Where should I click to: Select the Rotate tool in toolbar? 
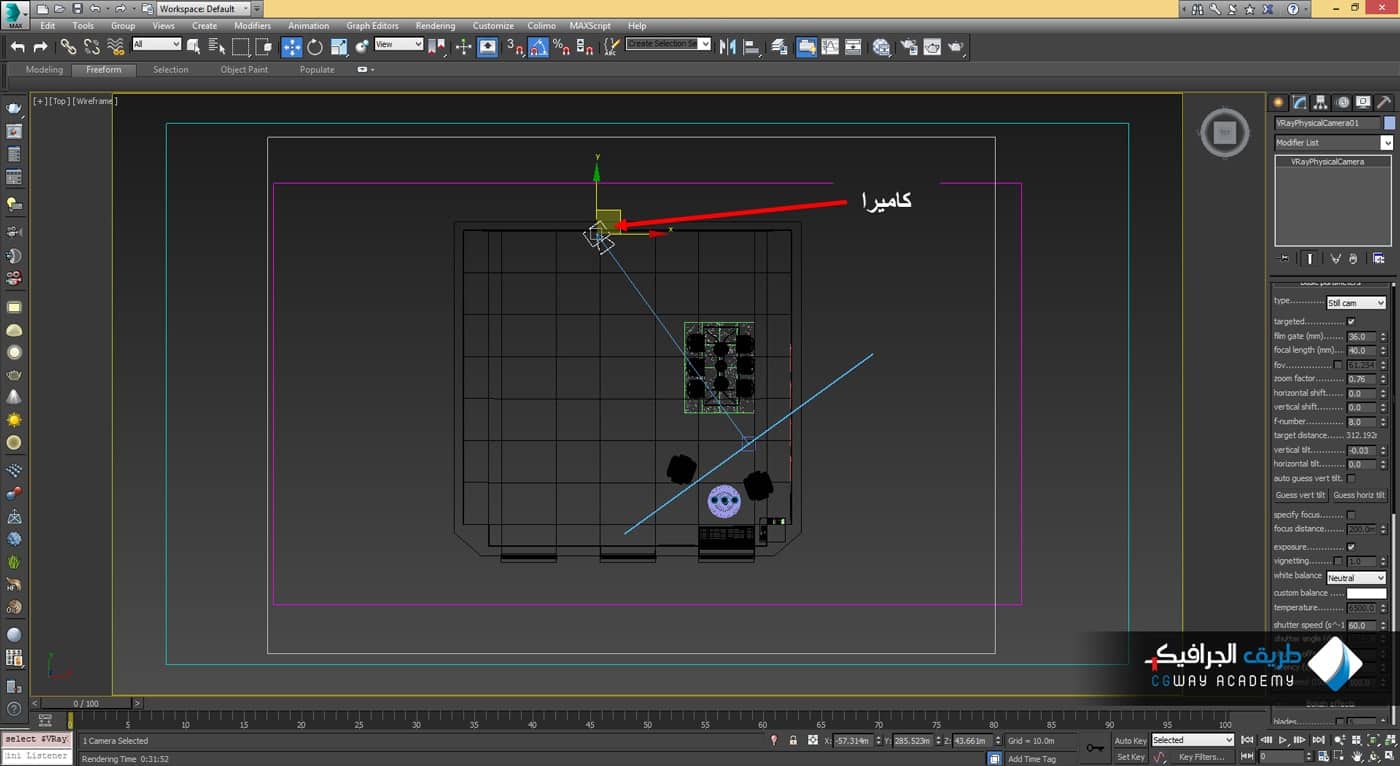[x=315, y=47]
